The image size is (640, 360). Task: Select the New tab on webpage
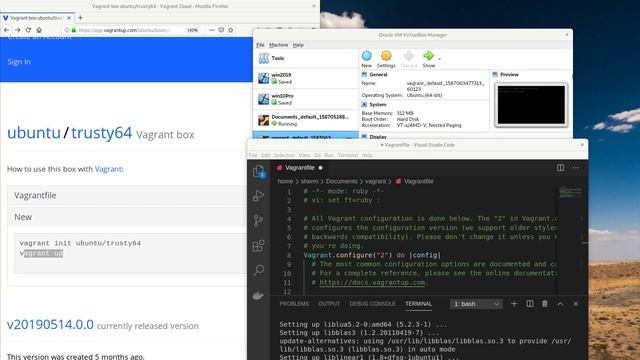(x=127, y=217)
